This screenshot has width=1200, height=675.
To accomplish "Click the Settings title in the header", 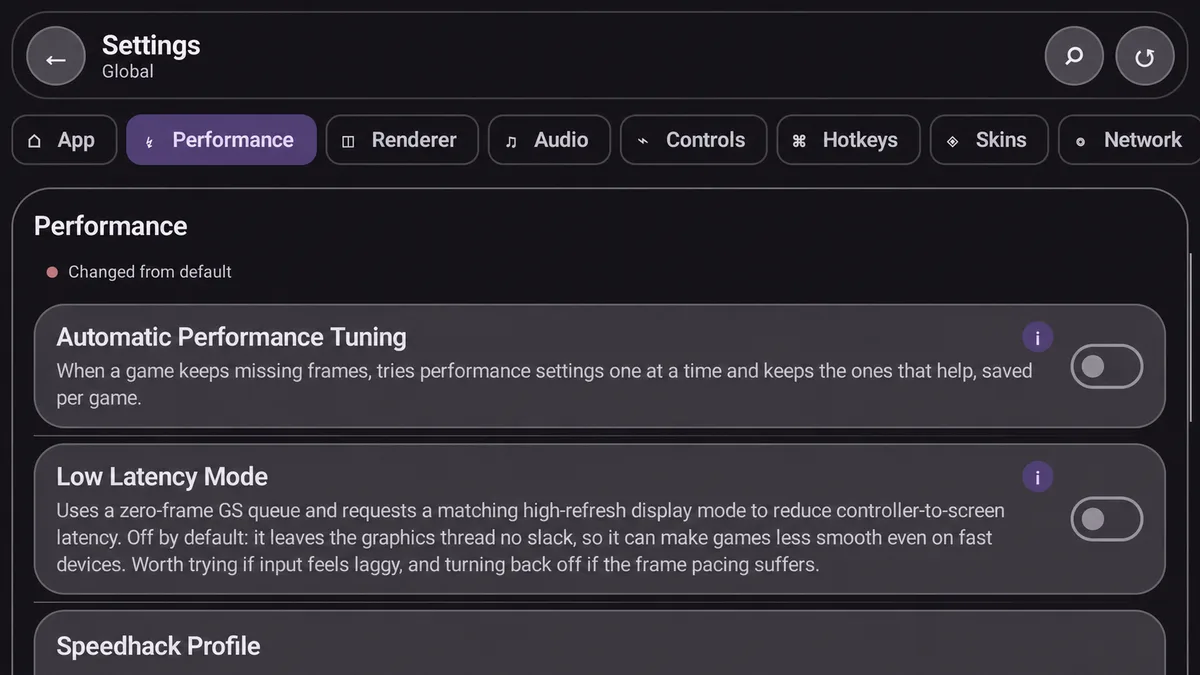I will click(151, 45).
